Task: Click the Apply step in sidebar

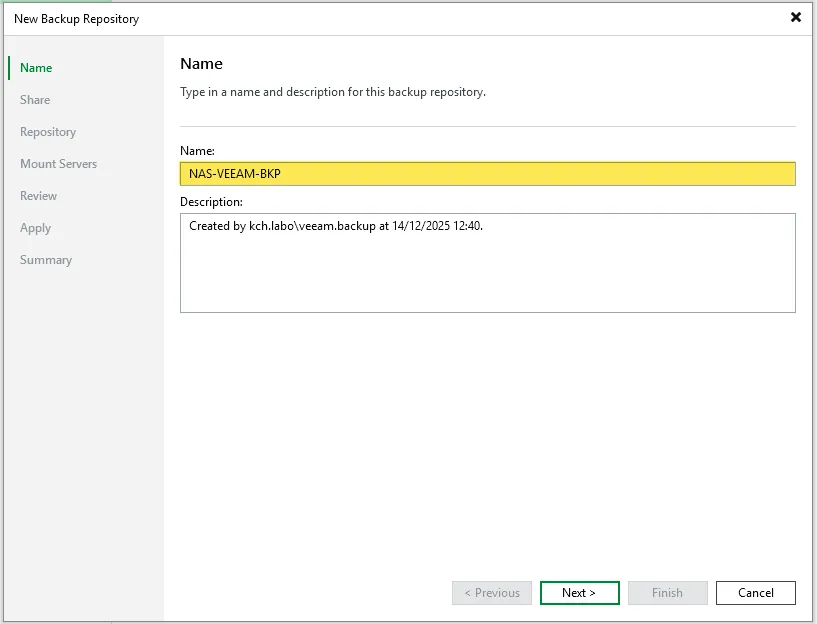Action: point(35,228)
